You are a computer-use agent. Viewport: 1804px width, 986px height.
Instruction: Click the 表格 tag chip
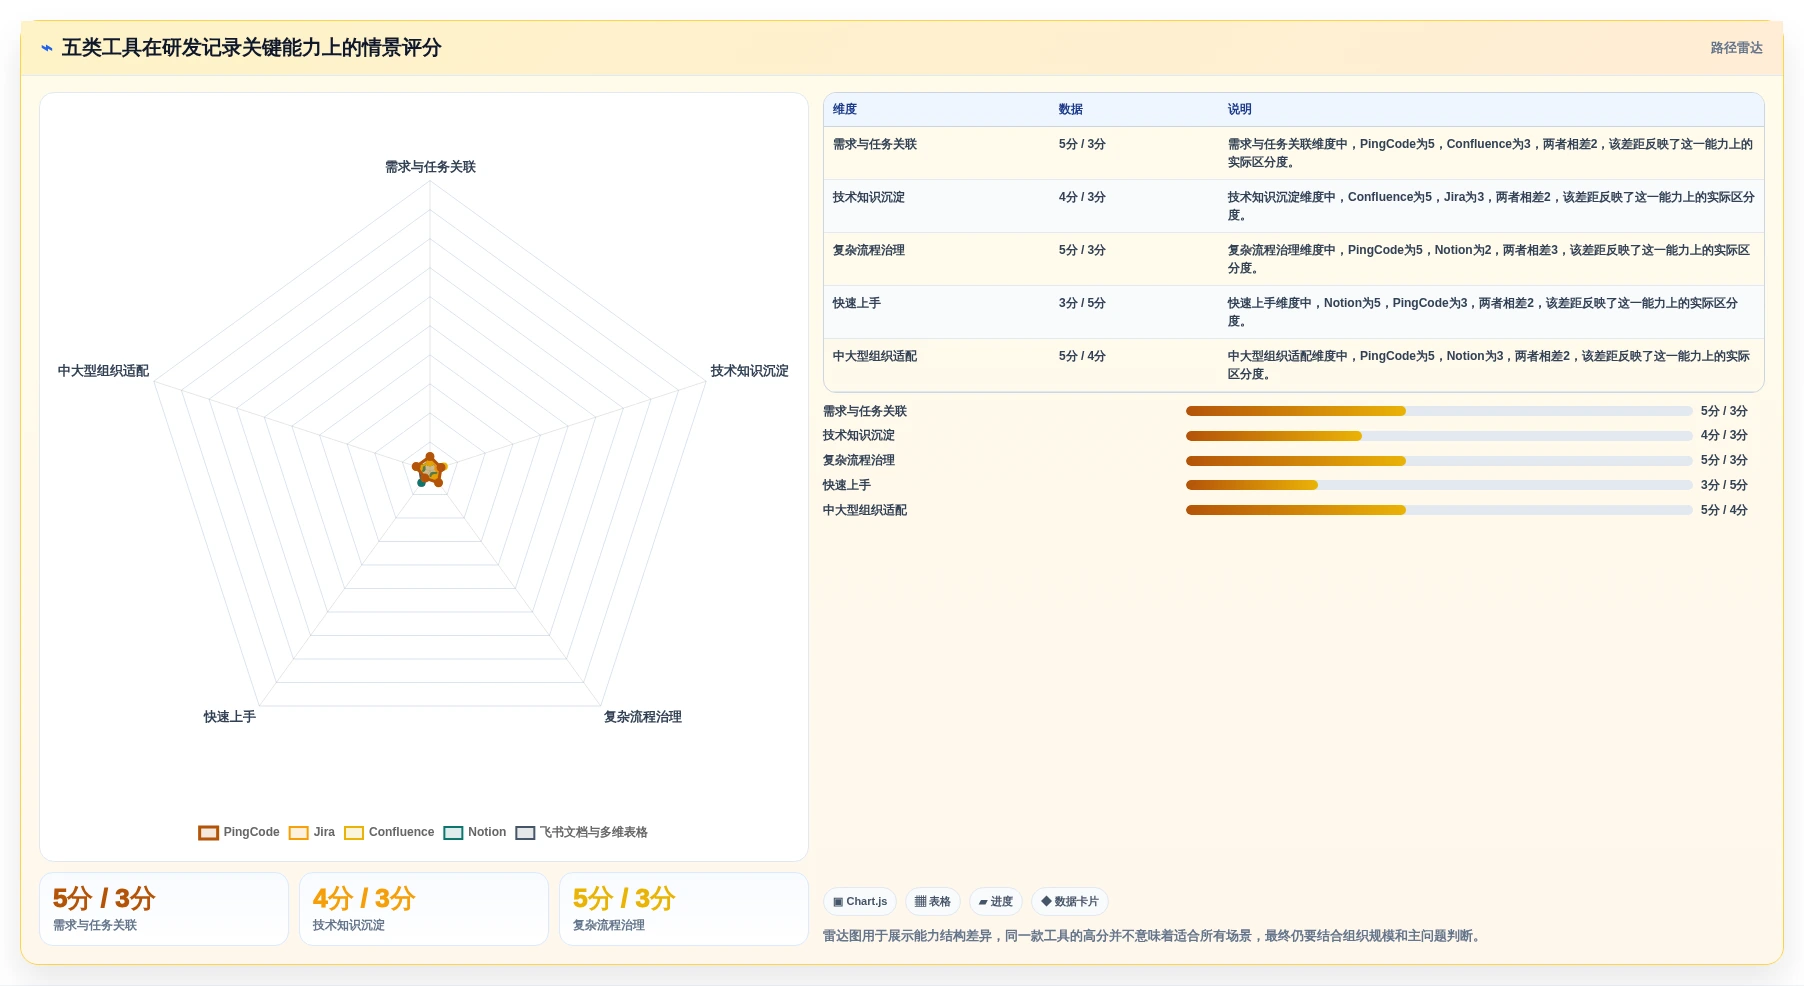point(933,902)
